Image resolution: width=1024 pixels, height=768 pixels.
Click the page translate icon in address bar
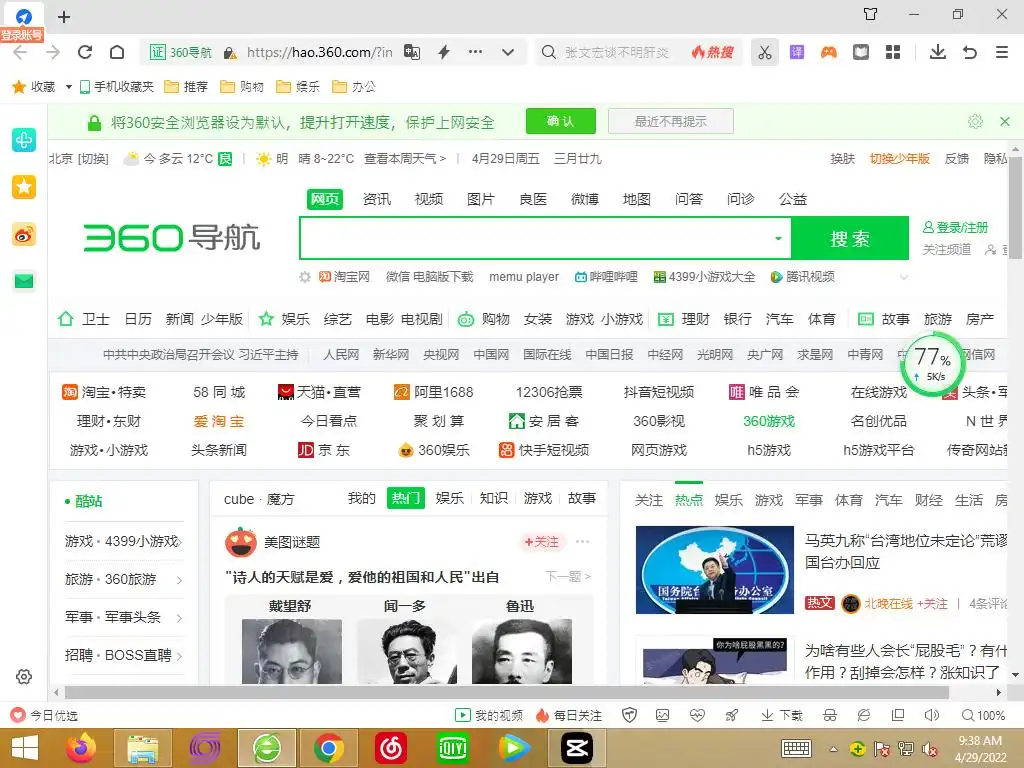click(x=412, y=52)
